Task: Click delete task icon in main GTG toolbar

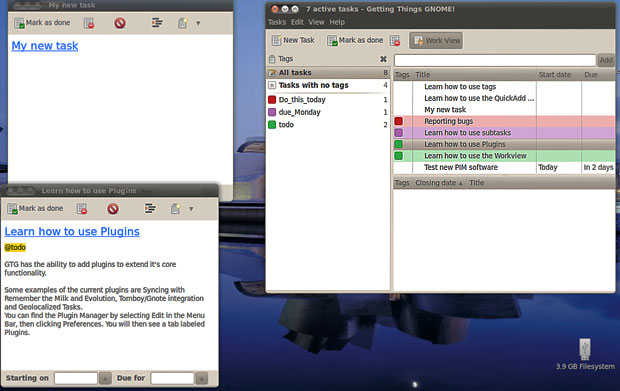Action: tap(395, 40)
